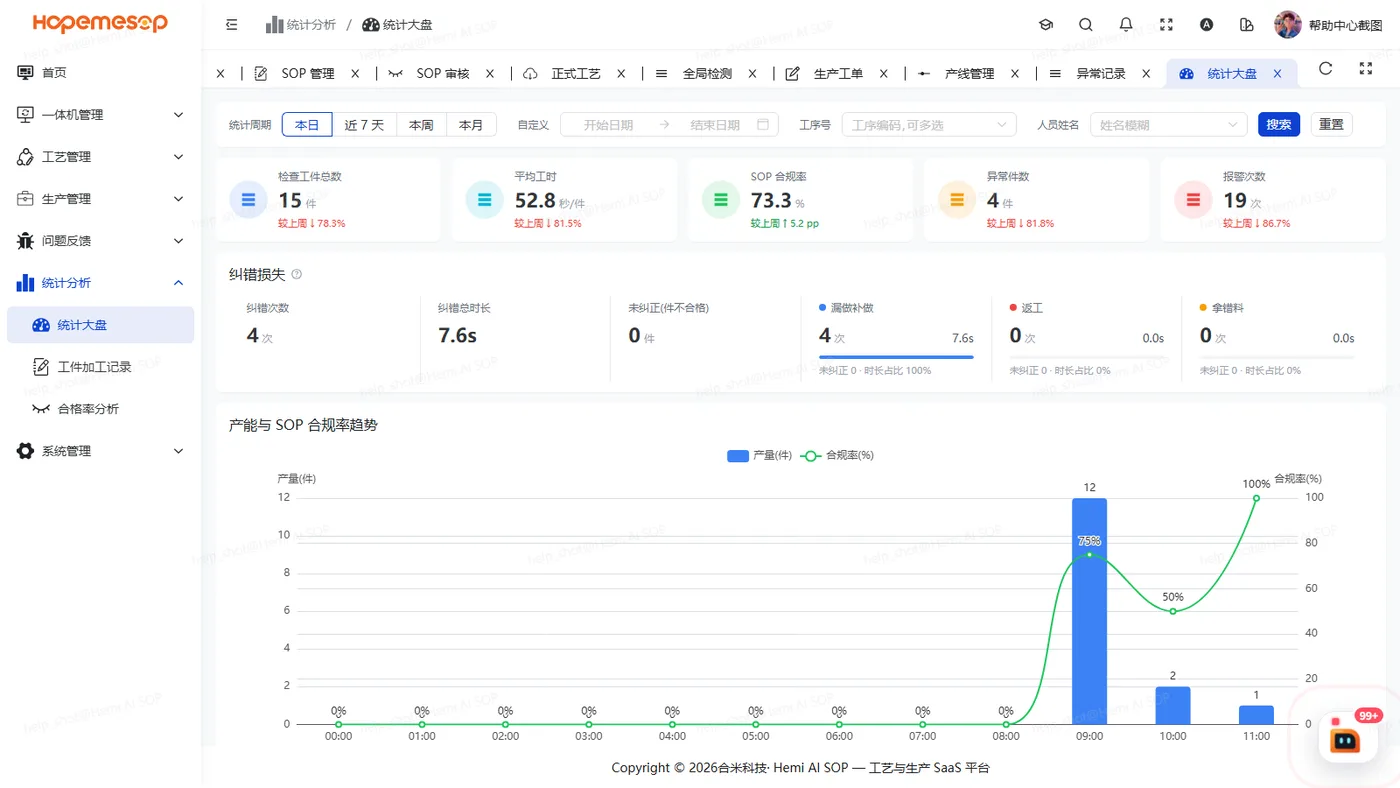Viewport: 1400px width, 788px height.
Task: Open the 人员姓名 dropdown
Action: 1169,125
